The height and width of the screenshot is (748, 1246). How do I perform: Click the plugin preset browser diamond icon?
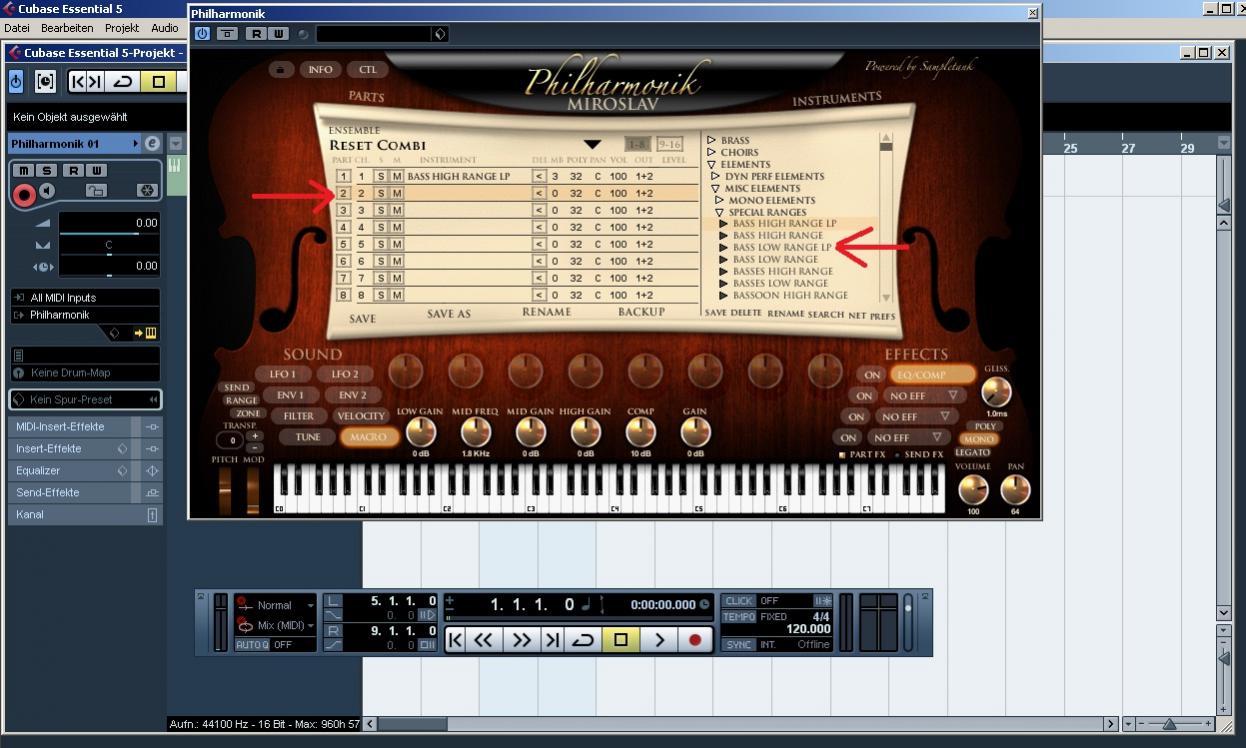[439, 34]
